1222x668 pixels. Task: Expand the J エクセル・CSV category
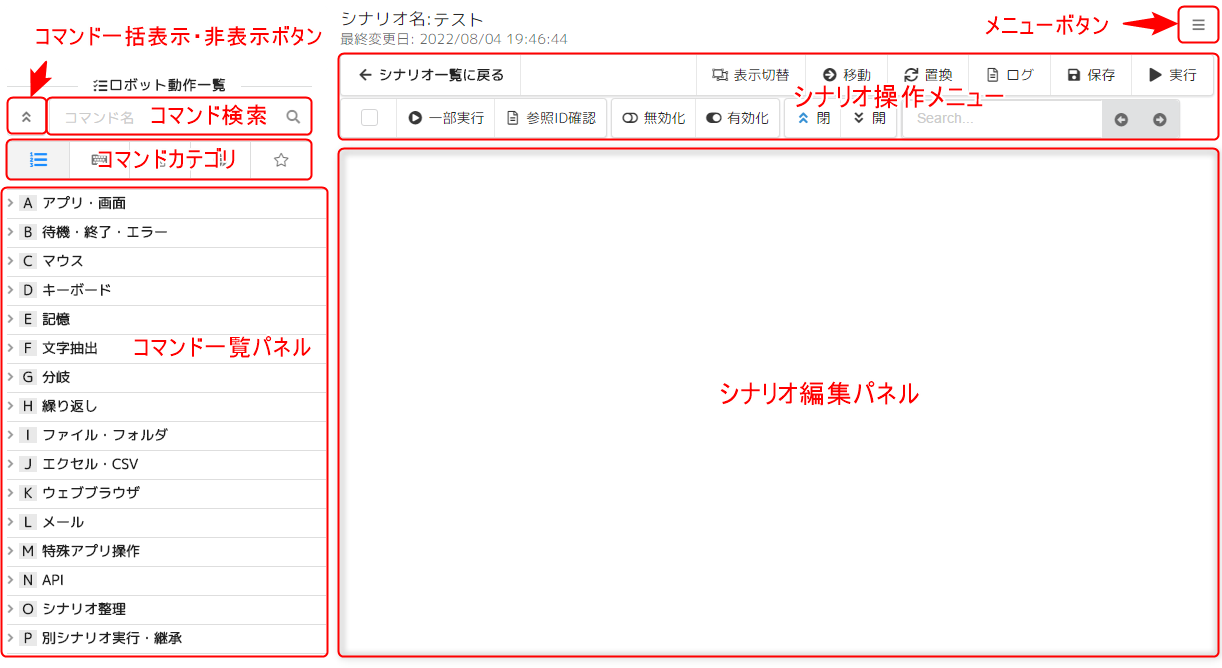point(90,464)
